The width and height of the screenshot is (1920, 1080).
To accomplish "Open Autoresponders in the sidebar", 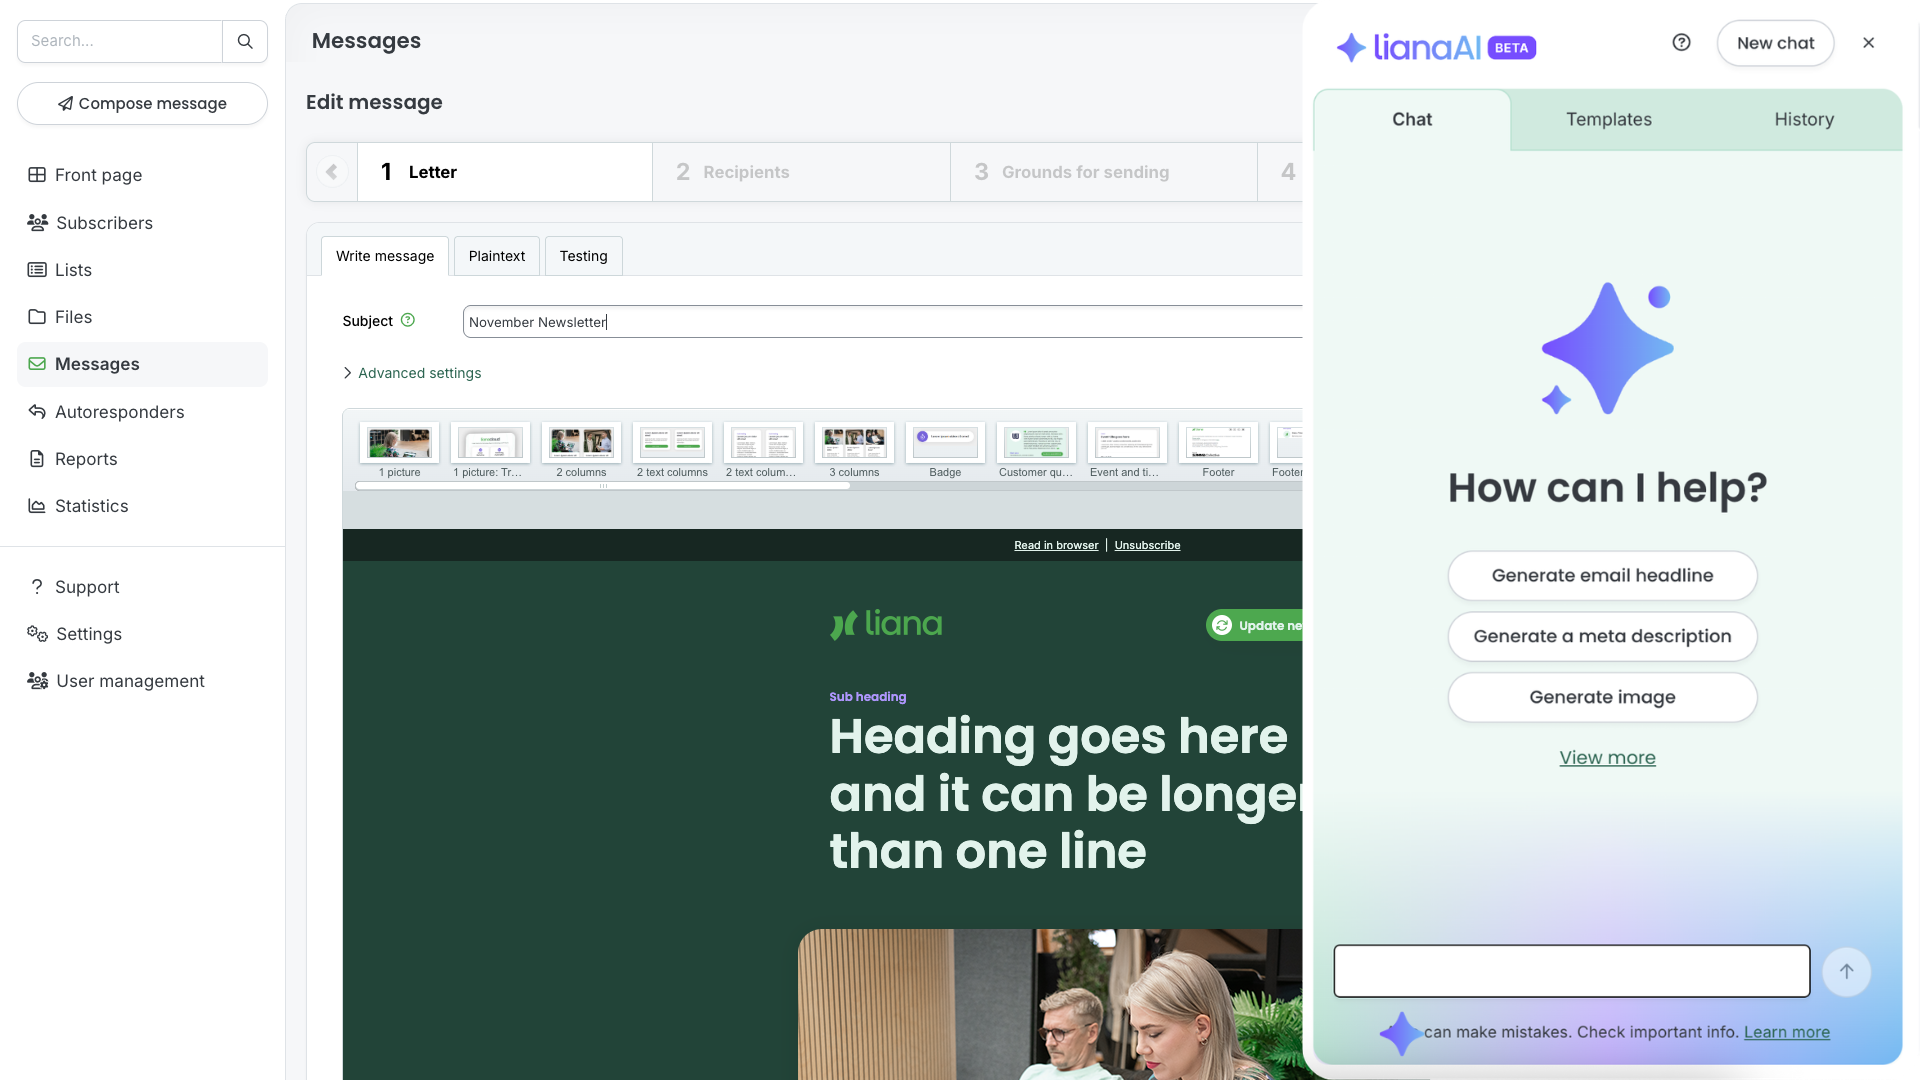I will click(x=119, y=411).
